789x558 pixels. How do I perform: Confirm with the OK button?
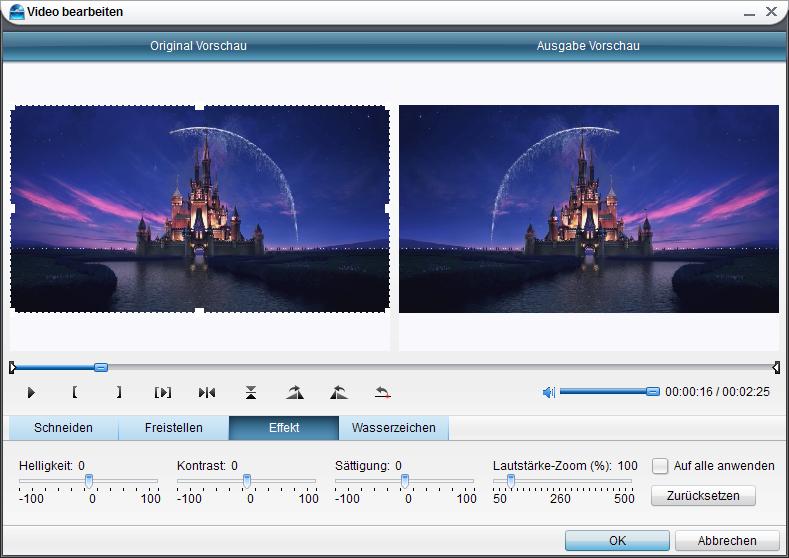click(617, 540)
